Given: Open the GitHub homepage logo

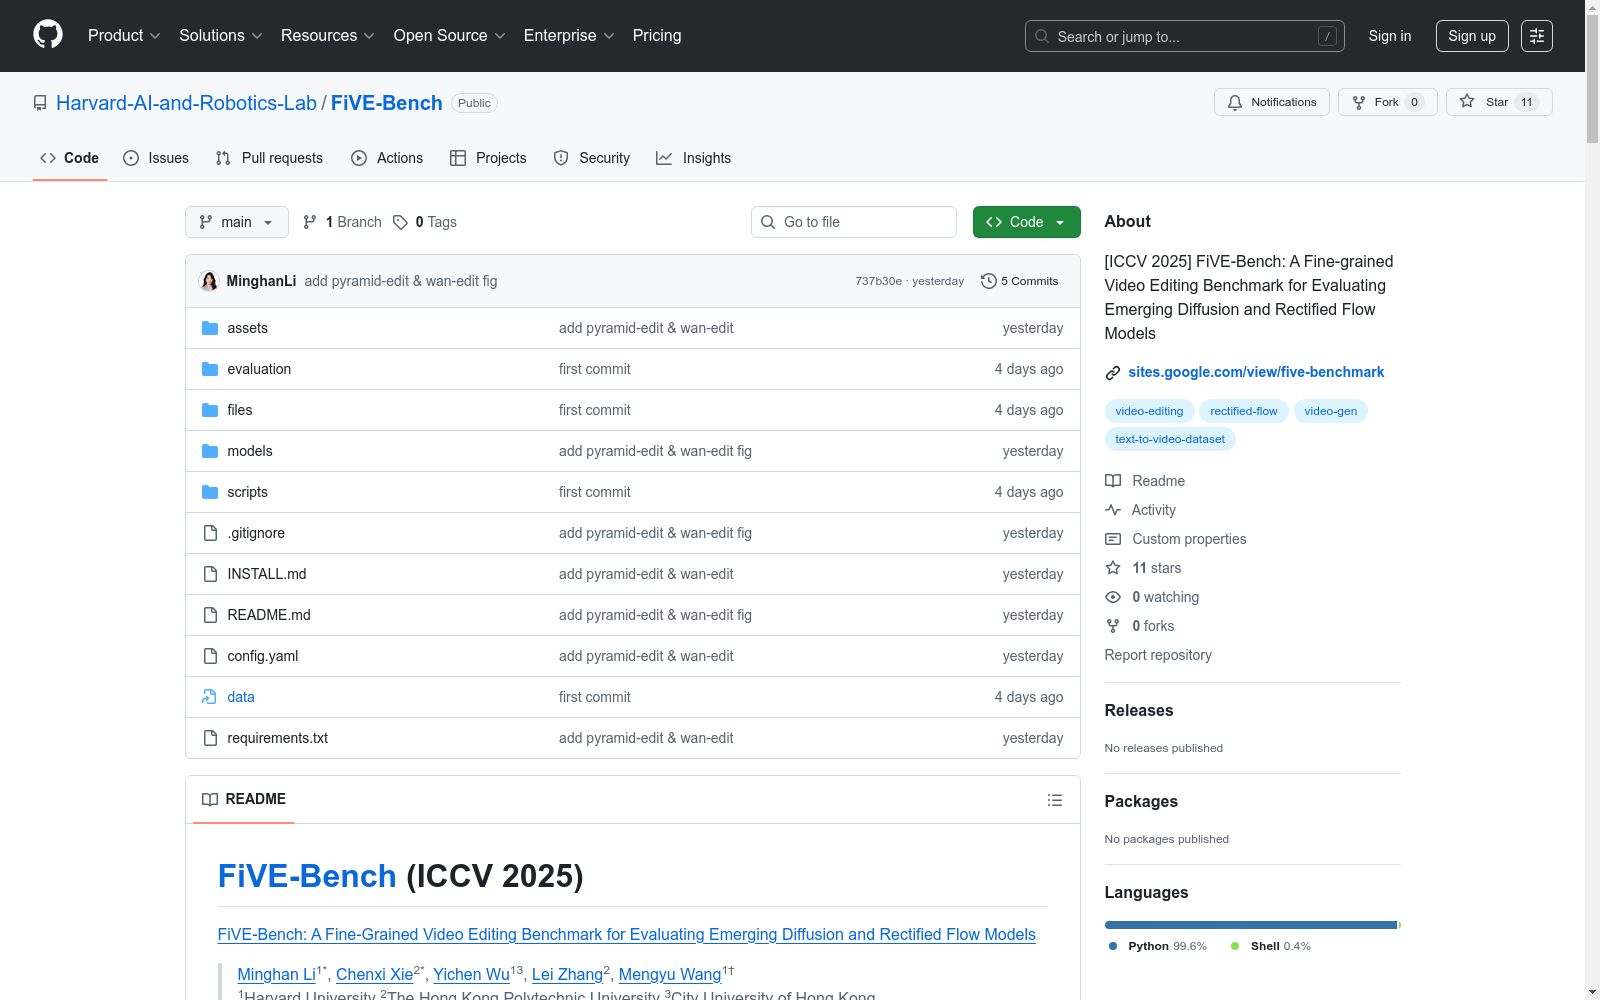Looking at the screenshot, I should click(x=48, y=35).
